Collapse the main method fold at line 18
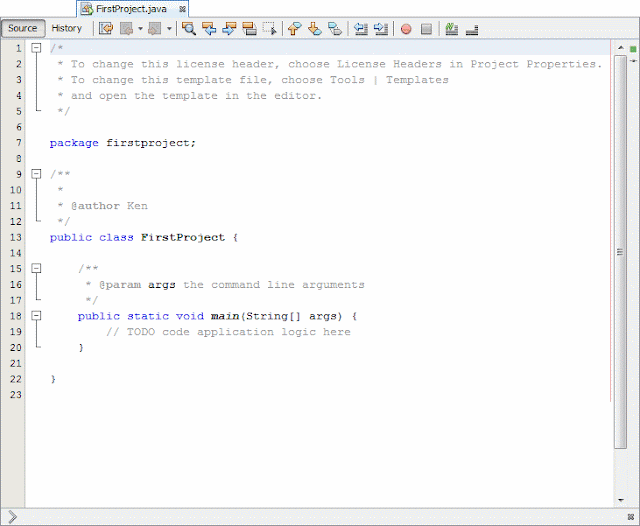This screenshot has height=526, width=640. pos(36,315)
